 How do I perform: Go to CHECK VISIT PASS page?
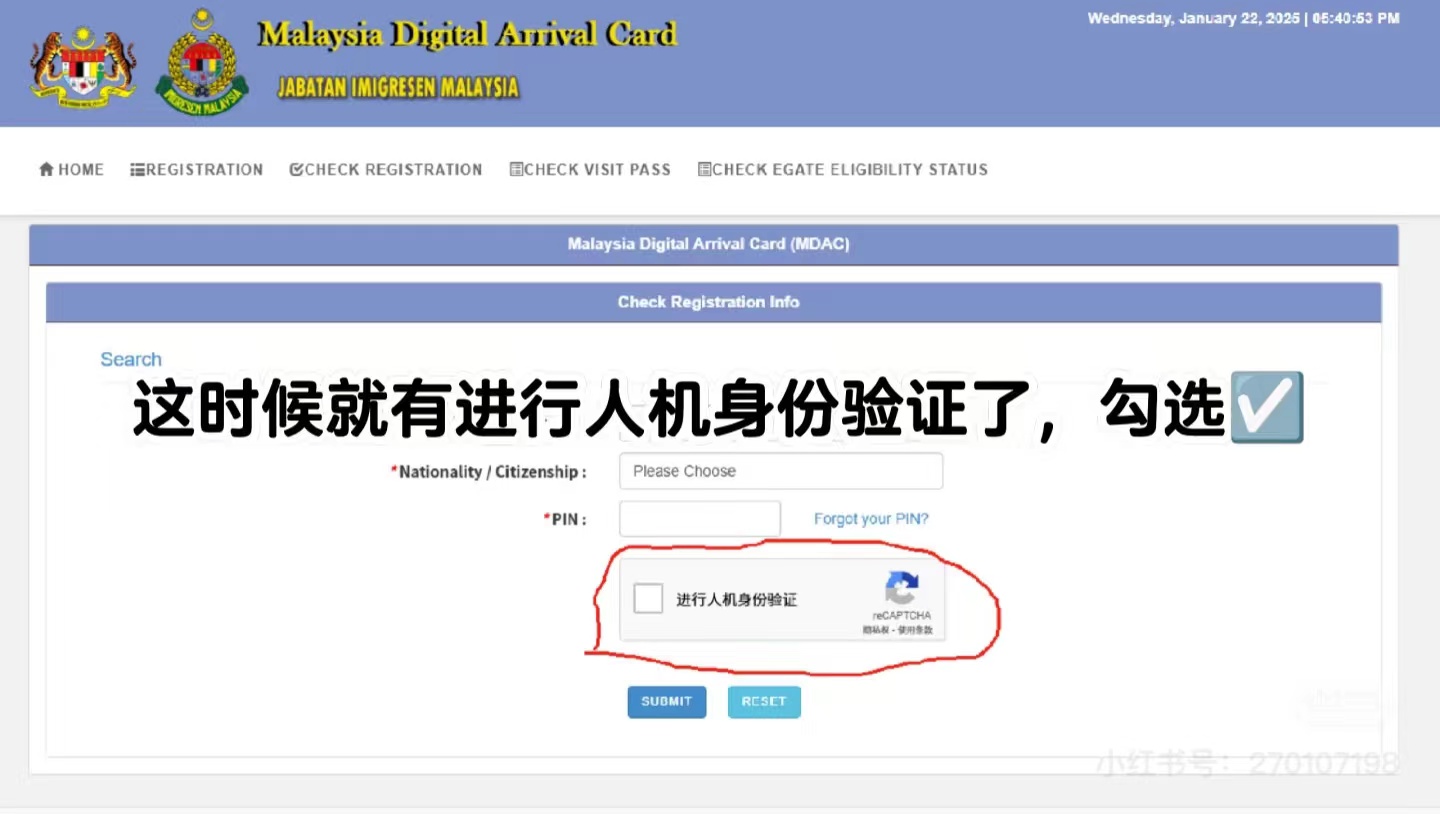pos(590,170)
